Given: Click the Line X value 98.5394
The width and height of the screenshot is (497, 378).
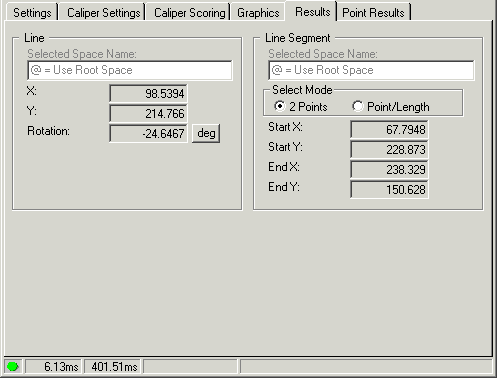Looking at the screenshot, I should click(148, 94).
